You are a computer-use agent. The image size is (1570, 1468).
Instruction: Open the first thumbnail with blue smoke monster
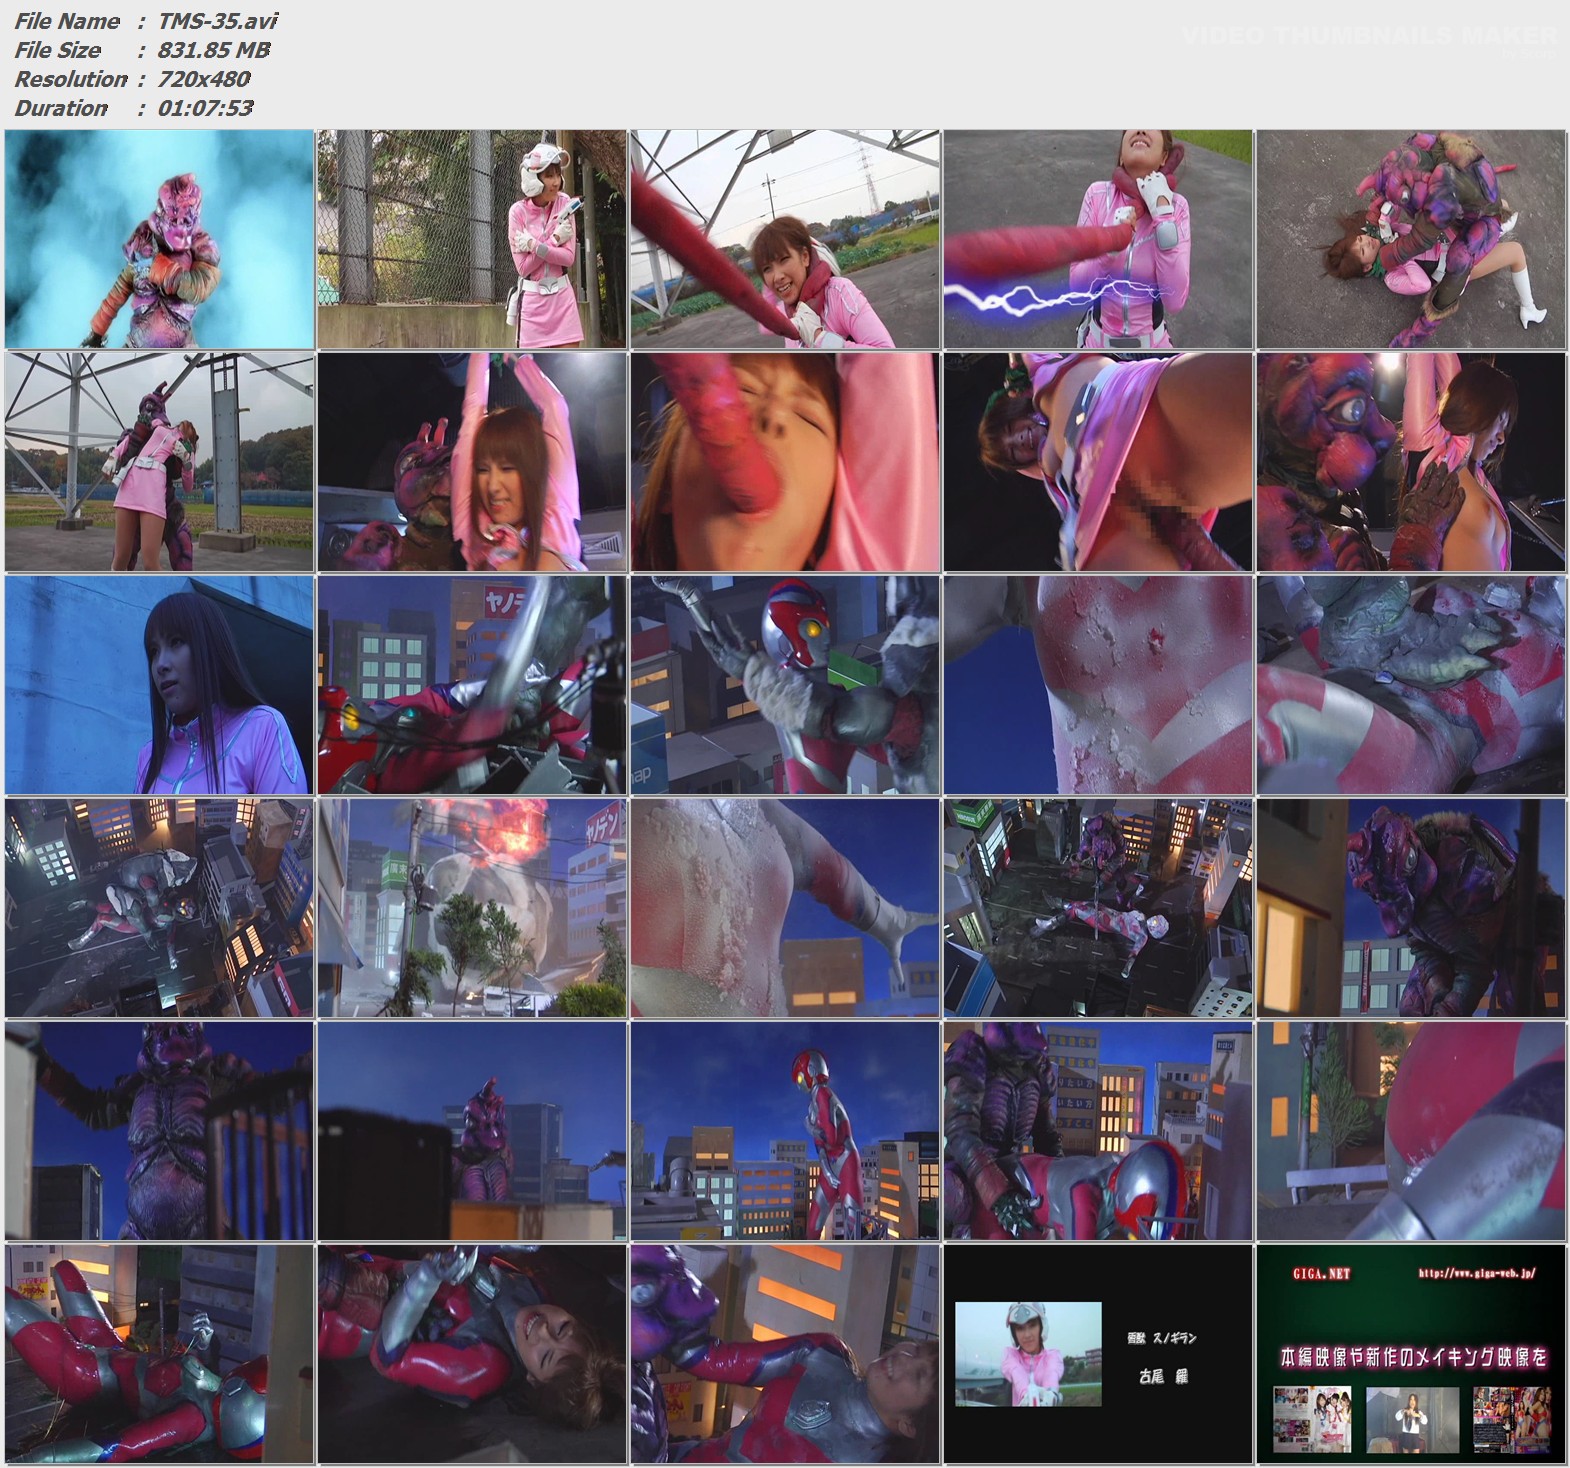coord(159,239)
